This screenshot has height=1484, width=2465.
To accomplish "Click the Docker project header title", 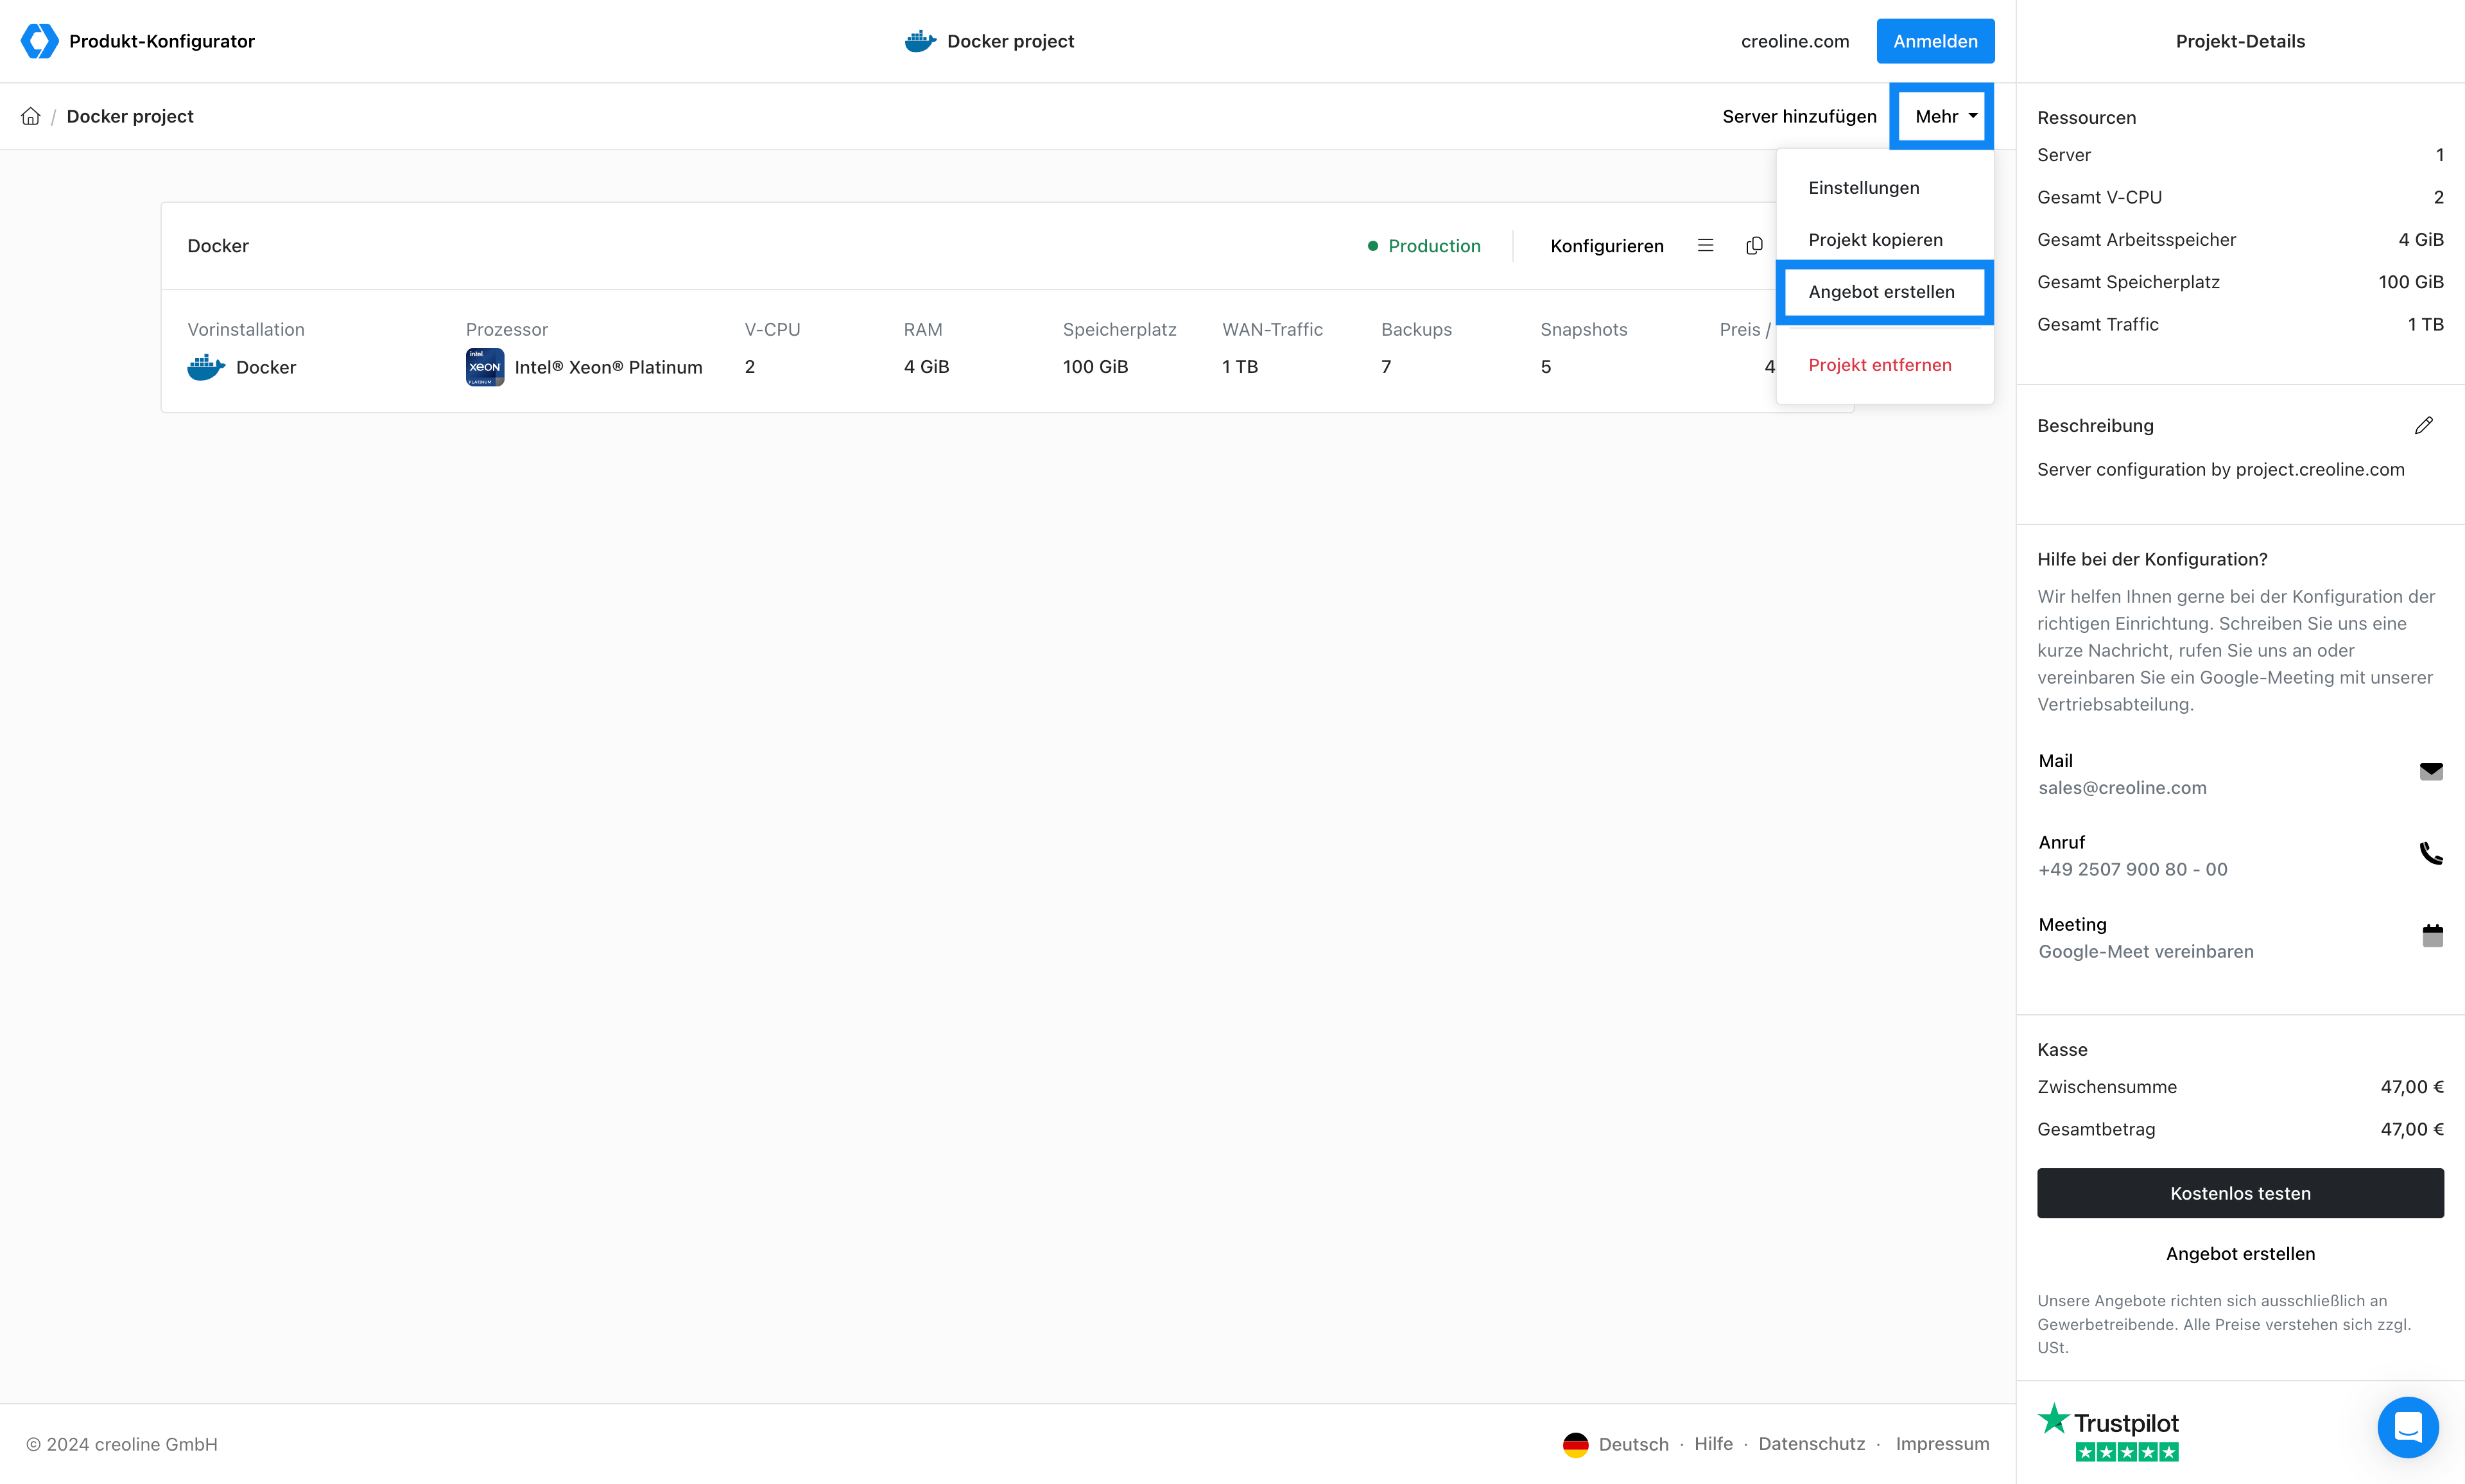I will [x=1010, y=41].
